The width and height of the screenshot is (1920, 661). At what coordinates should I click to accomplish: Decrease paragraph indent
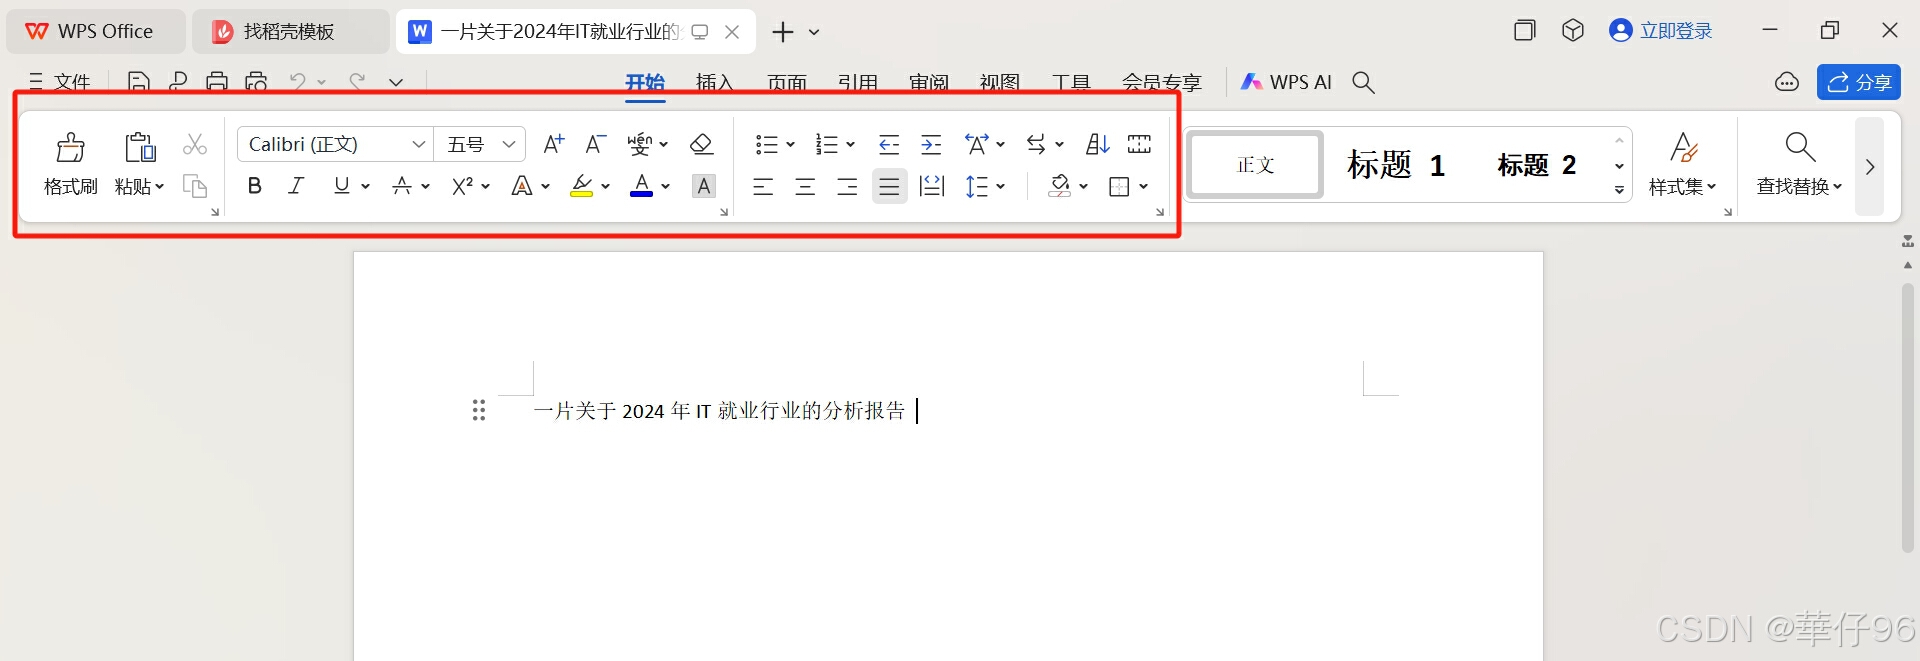click(x=889, y=145)
